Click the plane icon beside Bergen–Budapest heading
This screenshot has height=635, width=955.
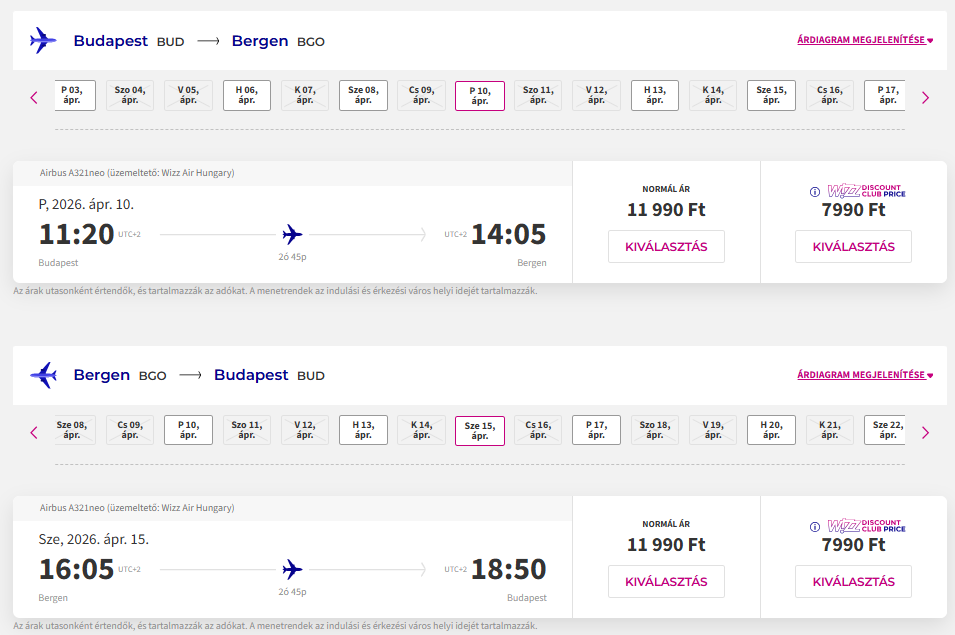[x=43, y=376]
